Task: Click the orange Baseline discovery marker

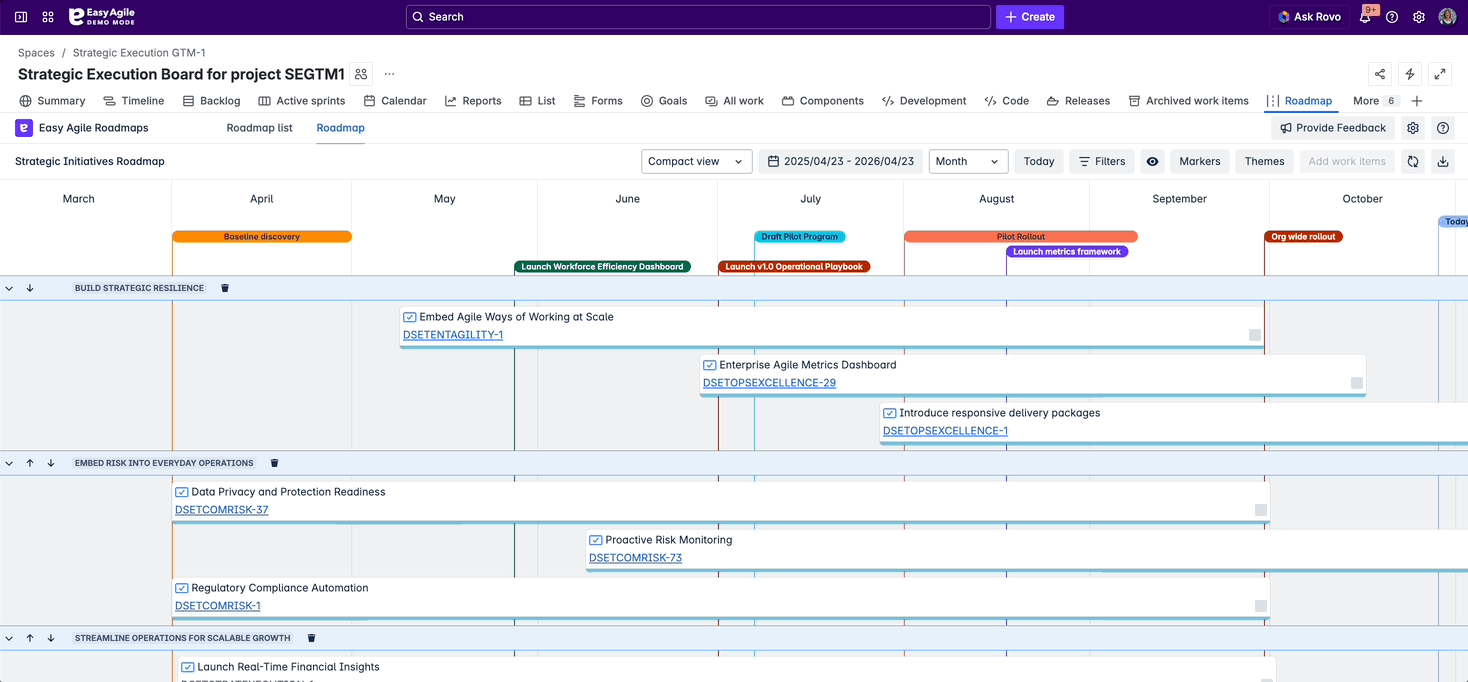Action: point(261,237)
